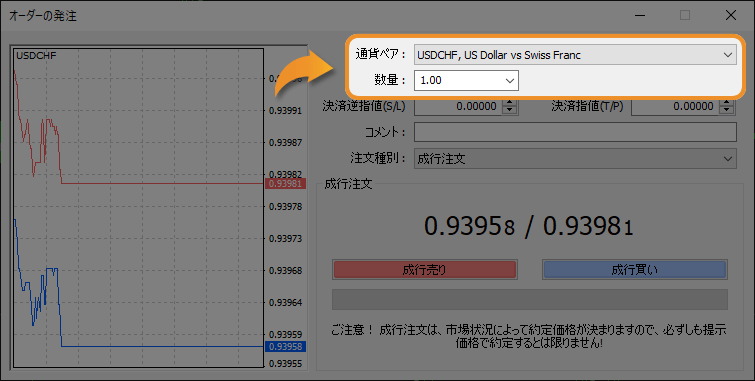Open the 注文種別 order type dropdown
The width and height of the screenshot is (755, 381).
point(575,158)
